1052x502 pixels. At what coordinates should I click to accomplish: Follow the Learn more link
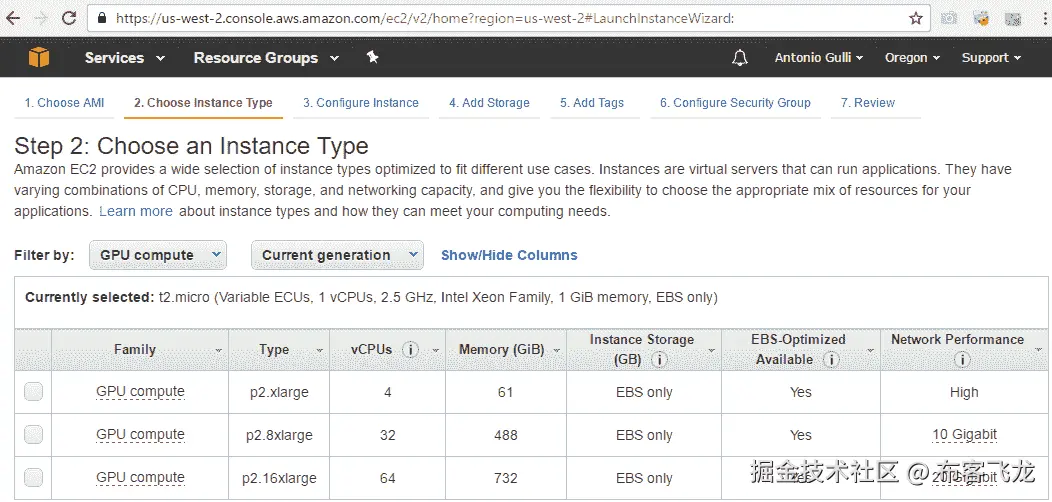(x=136, y=211)
